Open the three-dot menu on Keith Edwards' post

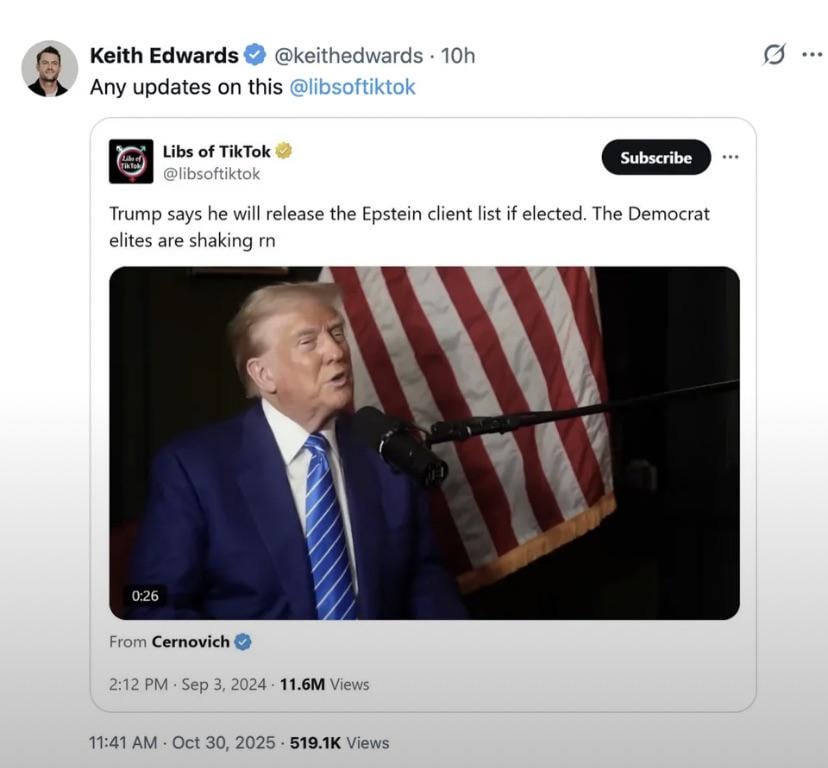(812, 55)
